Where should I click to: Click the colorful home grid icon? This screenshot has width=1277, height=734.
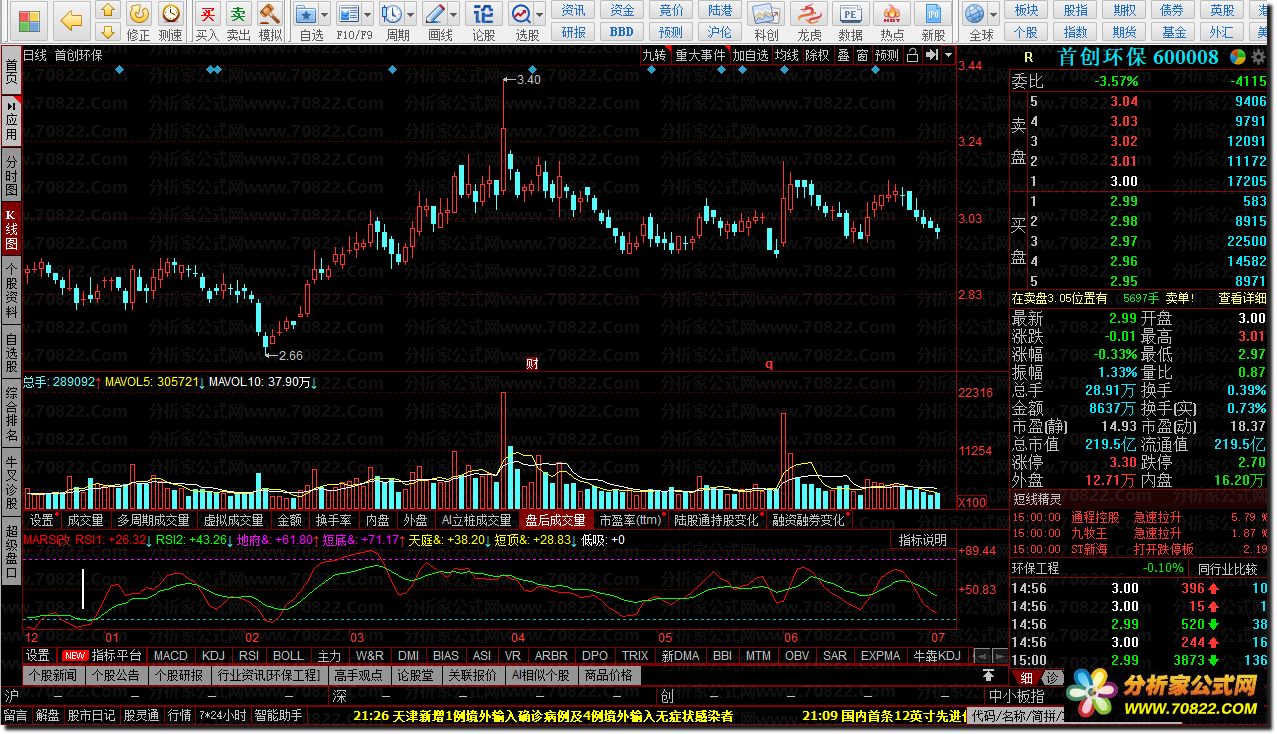(30, 20)
